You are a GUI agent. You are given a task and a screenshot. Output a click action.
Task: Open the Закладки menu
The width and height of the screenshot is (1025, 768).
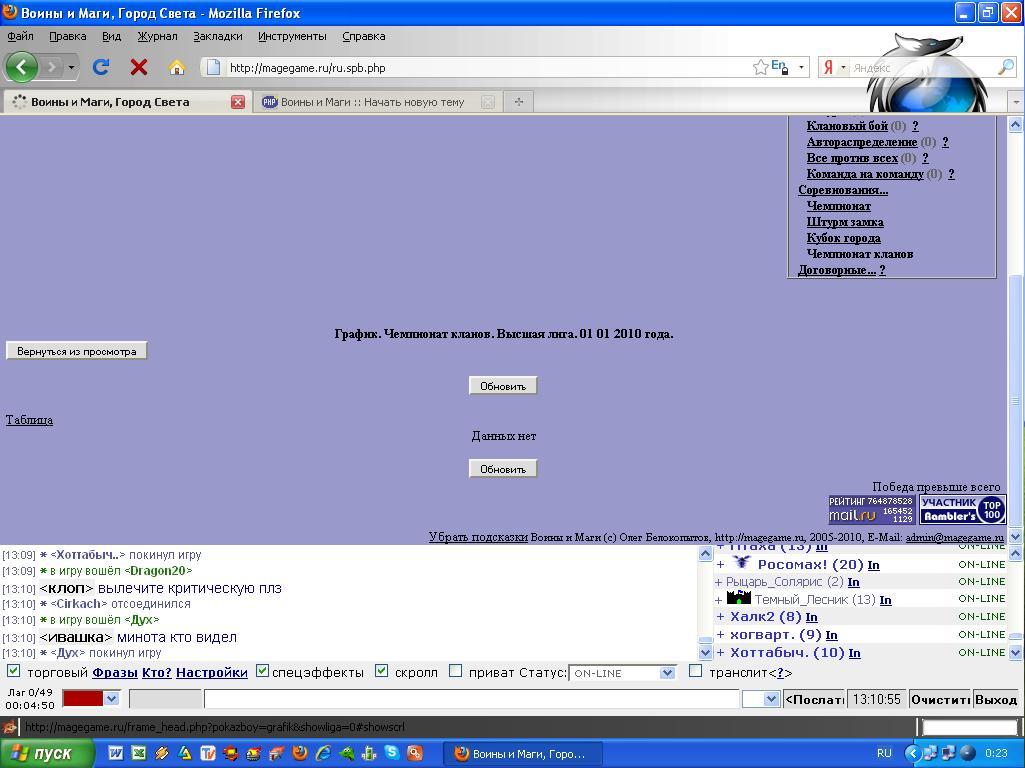pos(218,37)
